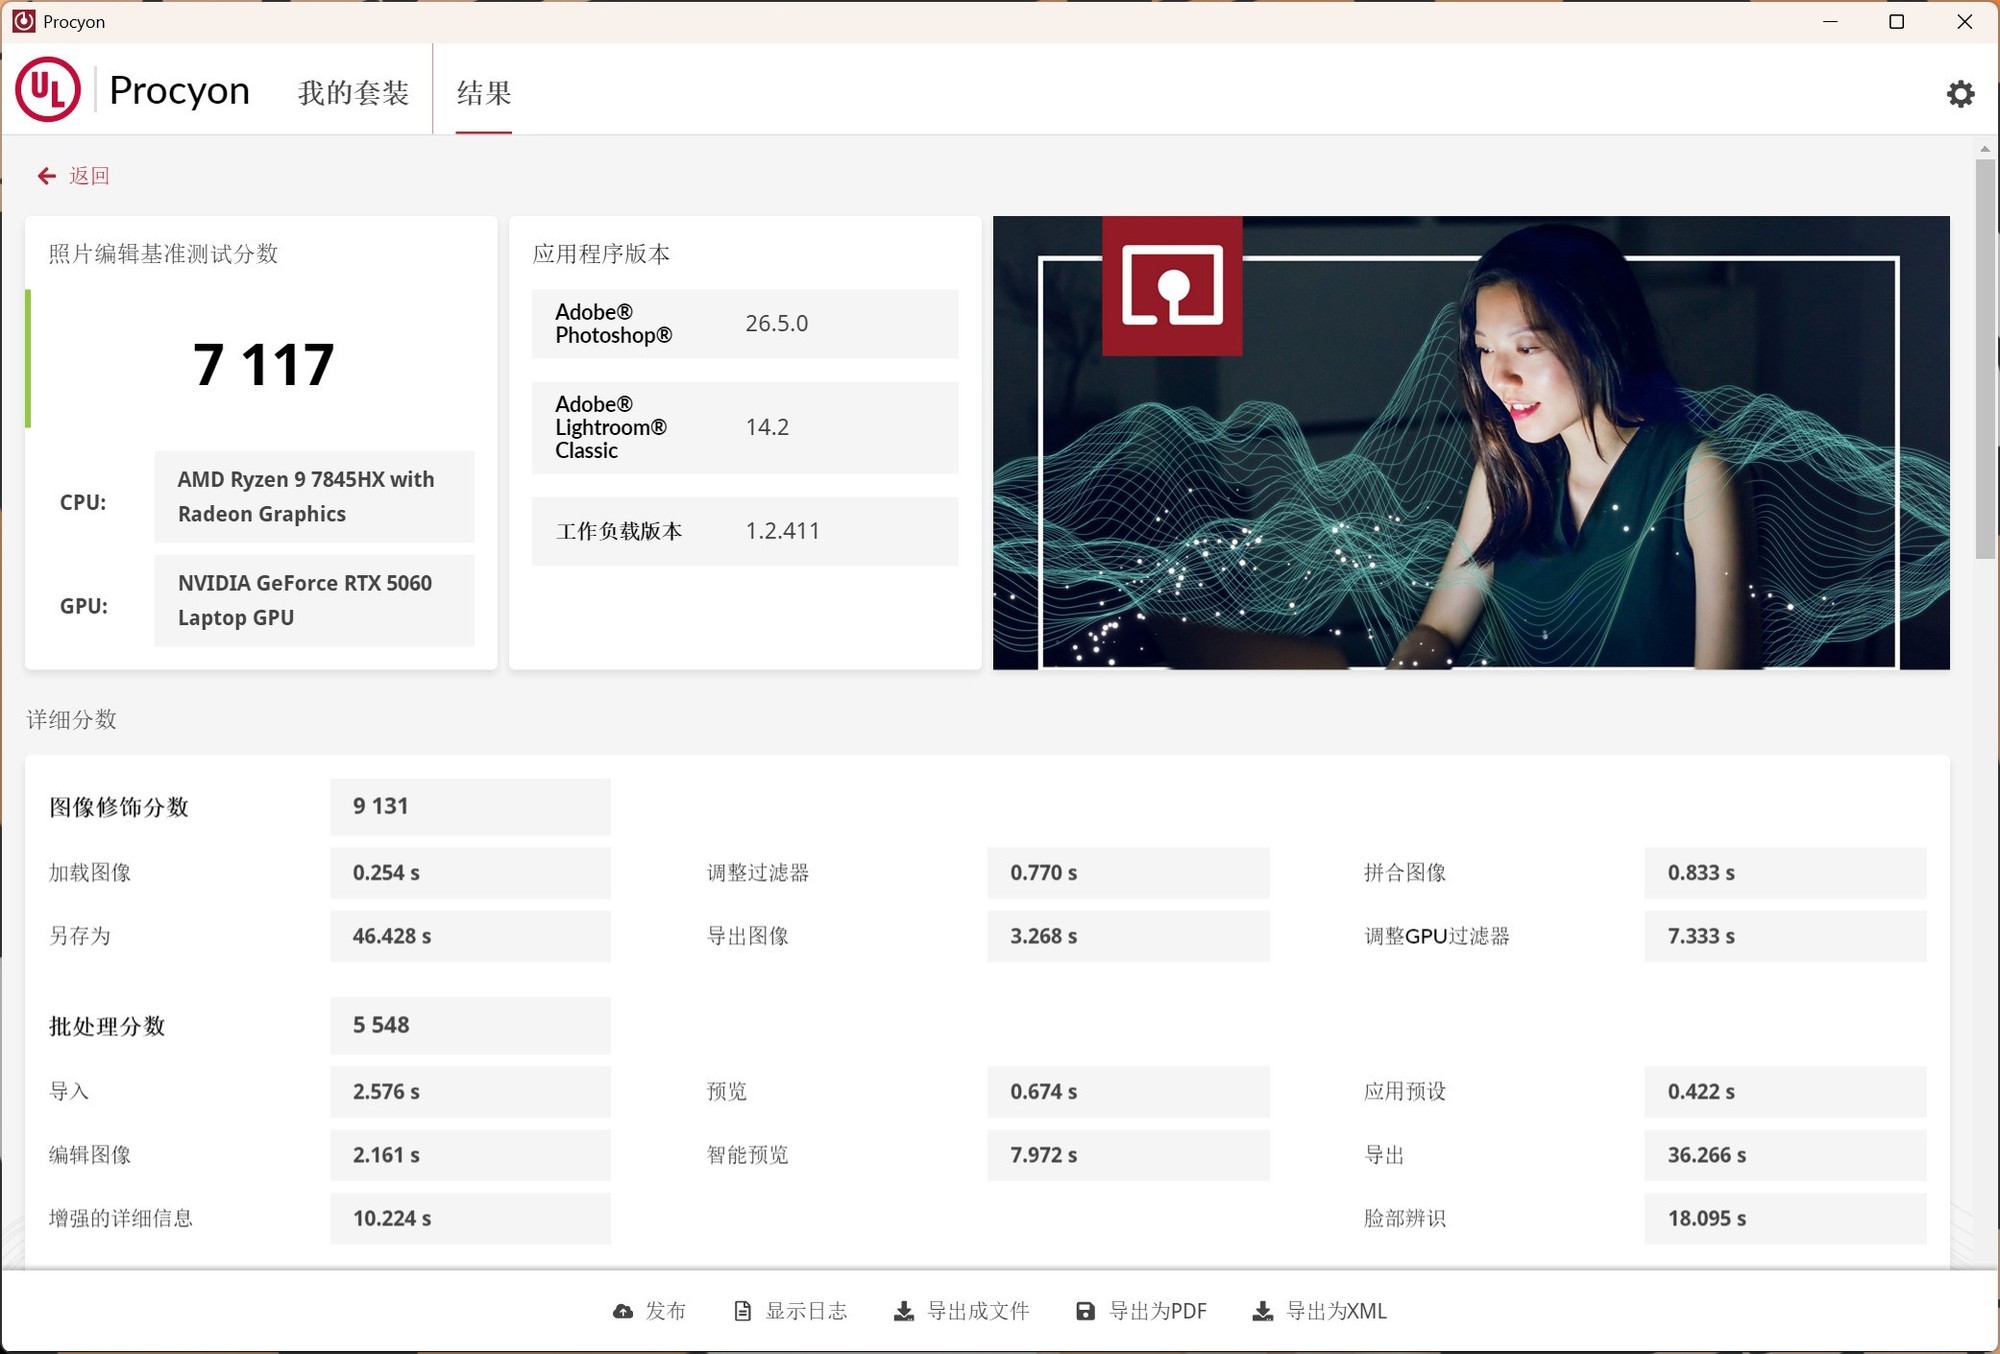This screenshot has width=2000, height=1354.
Task: Click the back arrow icon beside 返回
Action: (x=46, y=175)
